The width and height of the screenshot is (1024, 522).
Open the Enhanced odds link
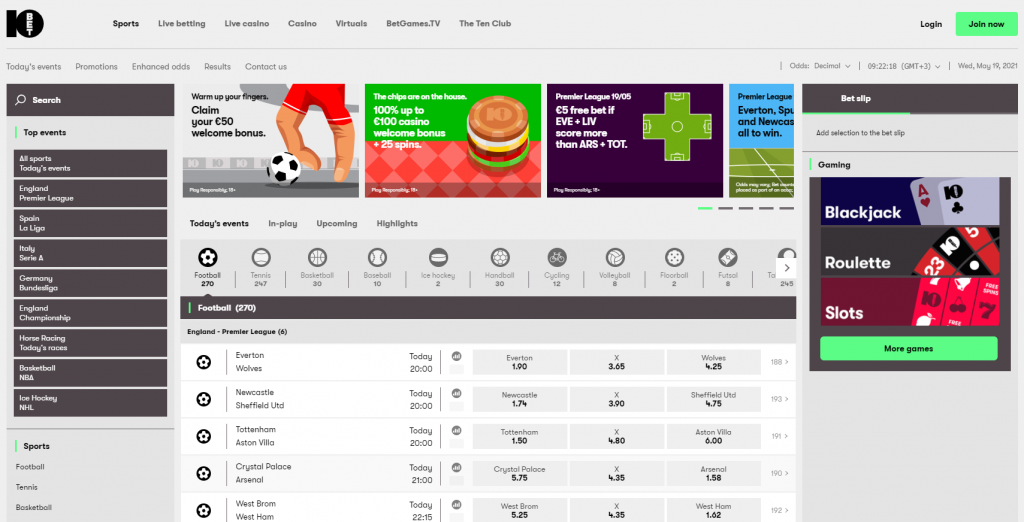pyautogui.click(x=161, y=67)
